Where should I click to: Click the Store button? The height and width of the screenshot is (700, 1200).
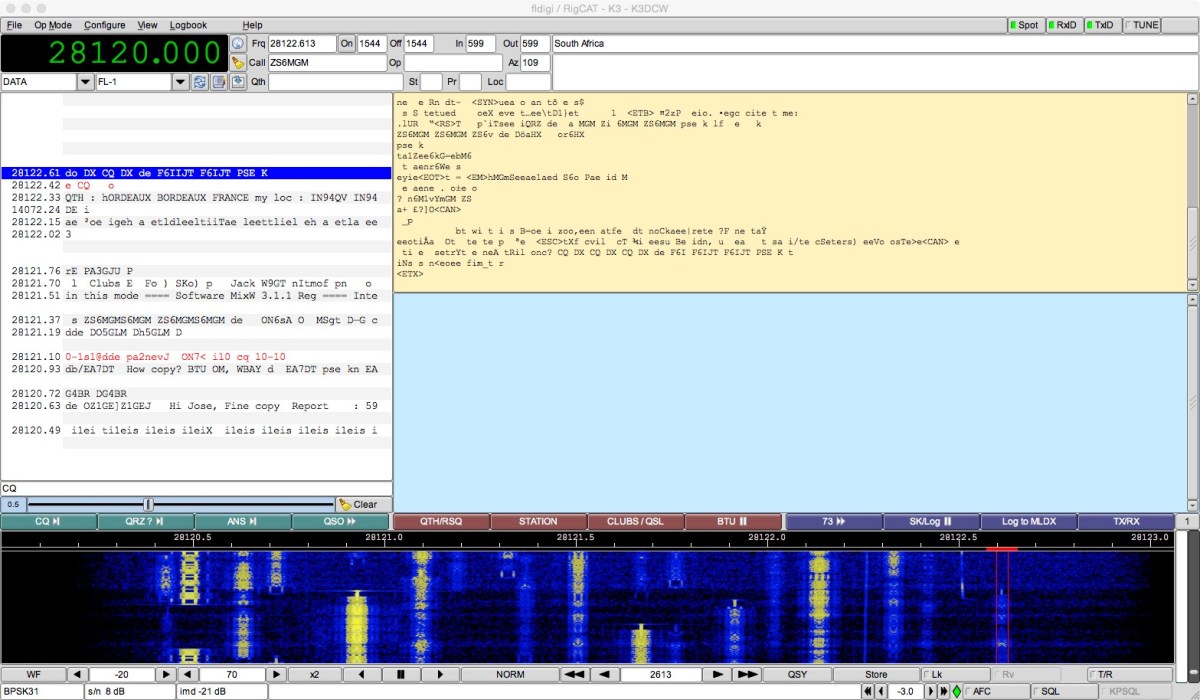(x=876, y=674)
